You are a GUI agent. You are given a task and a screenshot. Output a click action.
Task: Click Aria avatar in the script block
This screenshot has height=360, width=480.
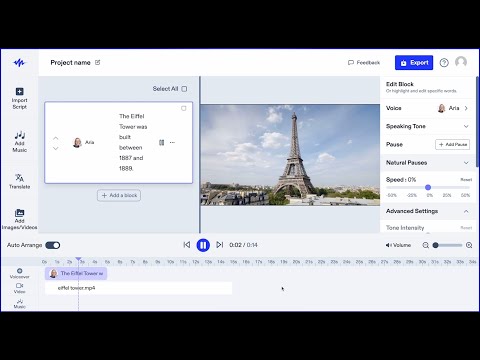tap(77, 142)
